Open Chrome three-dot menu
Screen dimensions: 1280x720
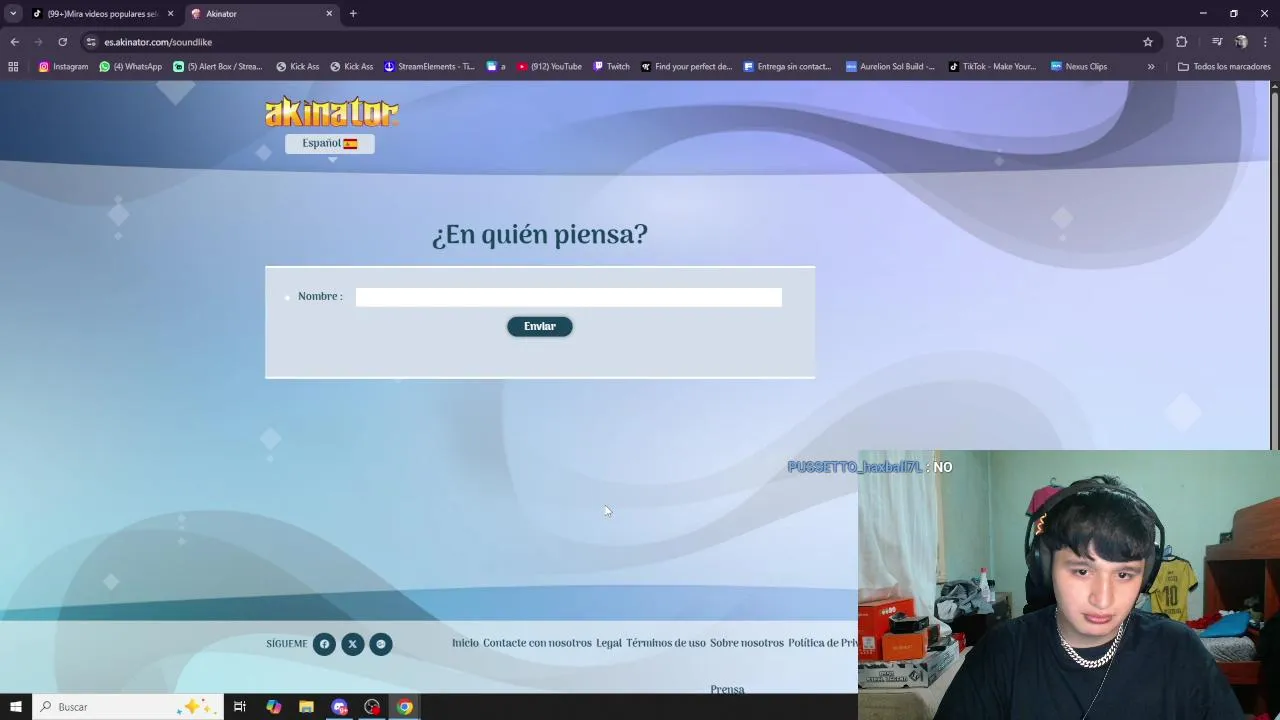[1266, 42]
